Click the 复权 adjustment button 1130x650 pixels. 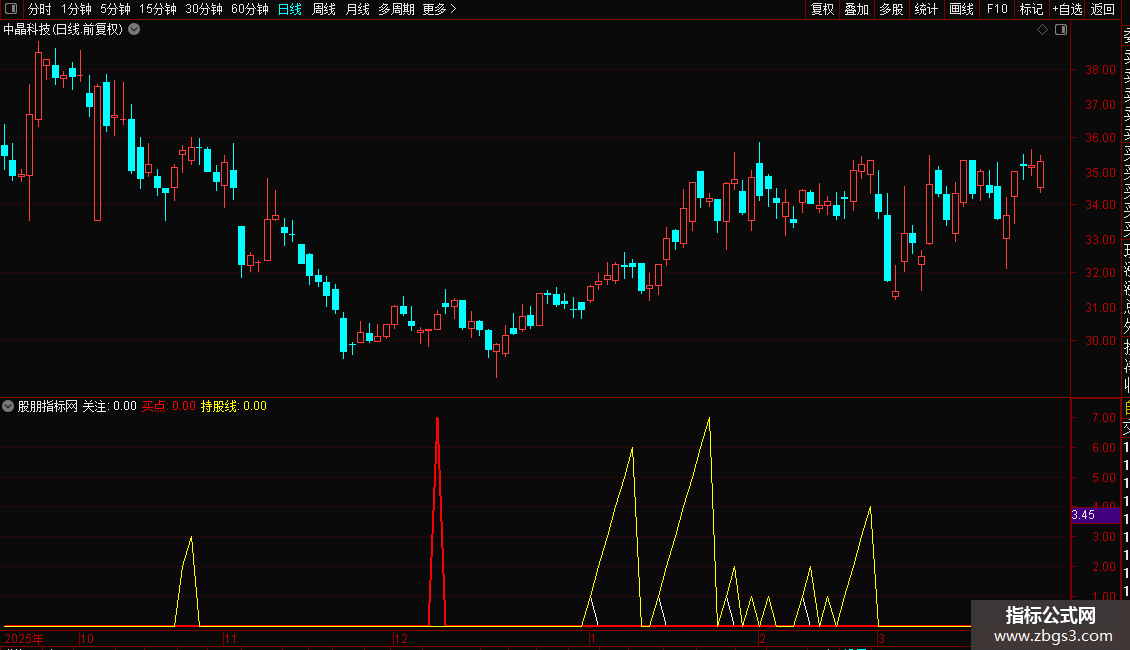(x=822, y=9)
